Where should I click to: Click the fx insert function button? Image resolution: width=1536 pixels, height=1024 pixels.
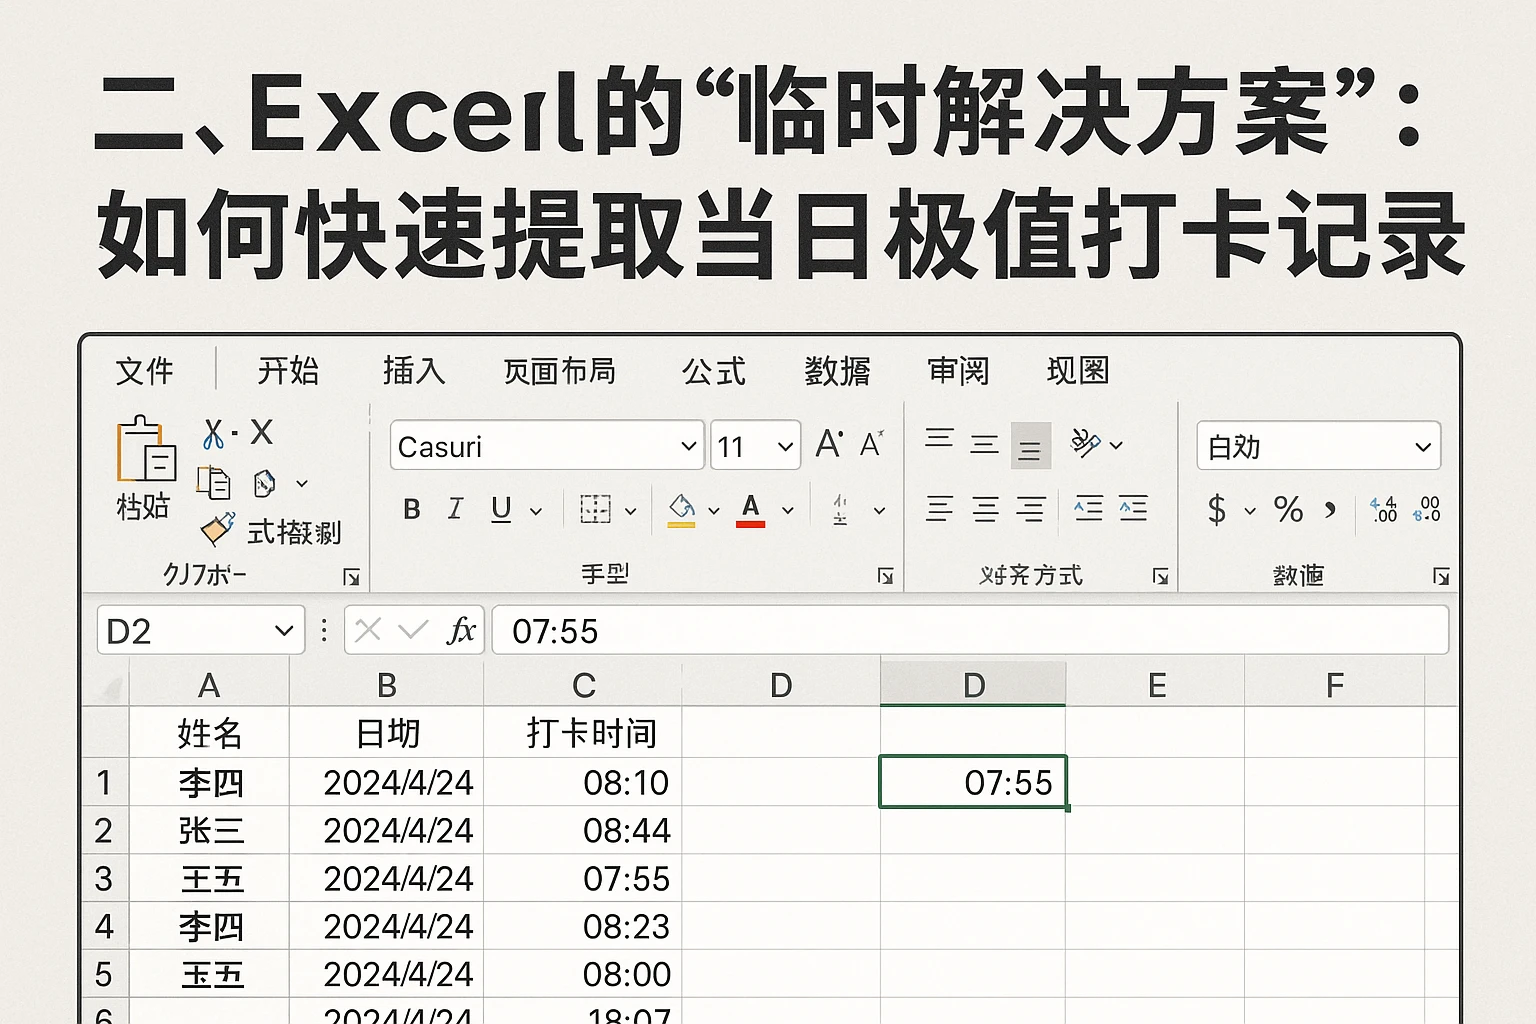pos(461,630)
